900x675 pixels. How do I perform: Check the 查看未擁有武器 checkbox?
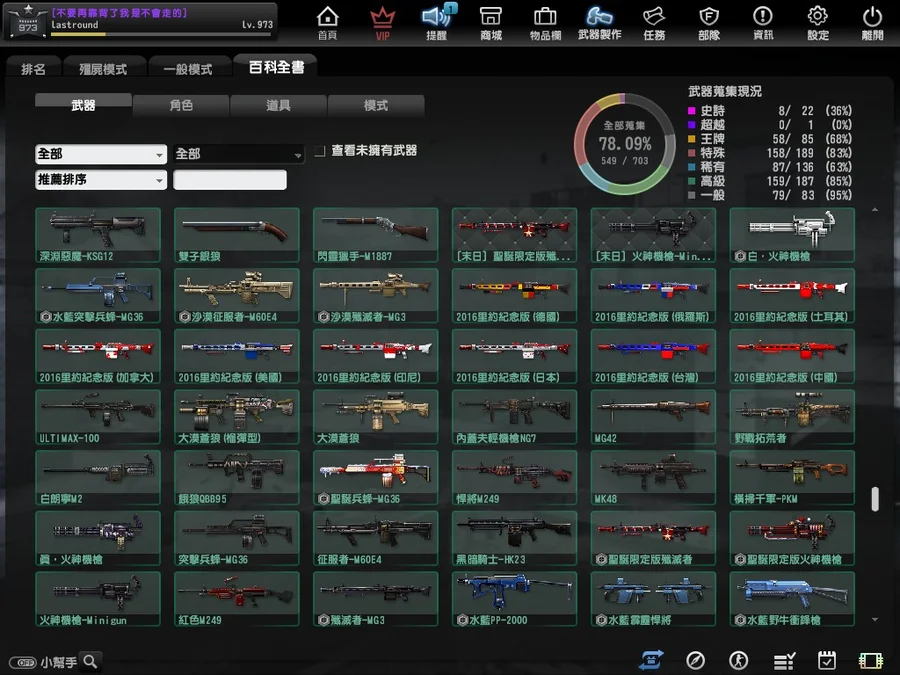[x=320, y=151]
